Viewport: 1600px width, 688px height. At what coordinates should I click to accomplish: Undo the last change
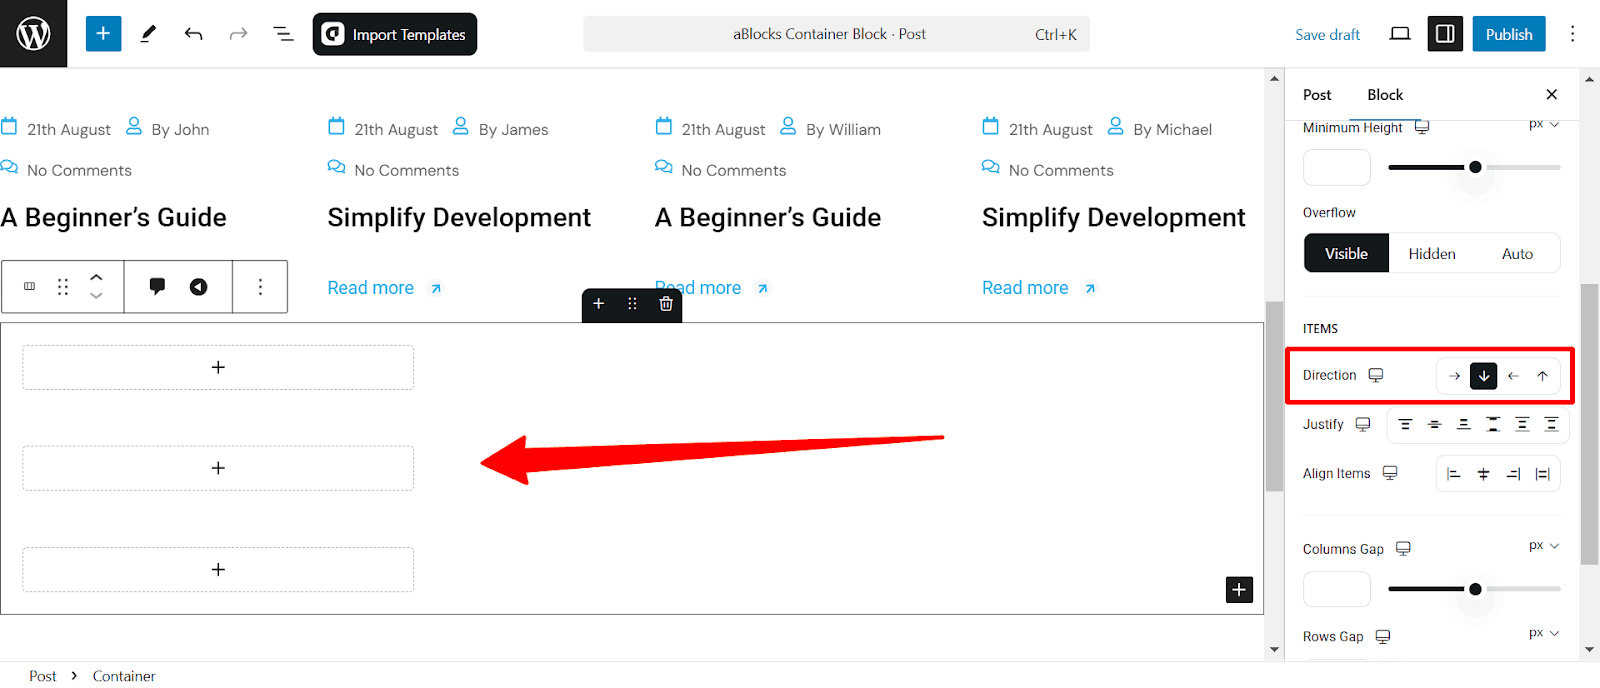[x=193, y=34]
